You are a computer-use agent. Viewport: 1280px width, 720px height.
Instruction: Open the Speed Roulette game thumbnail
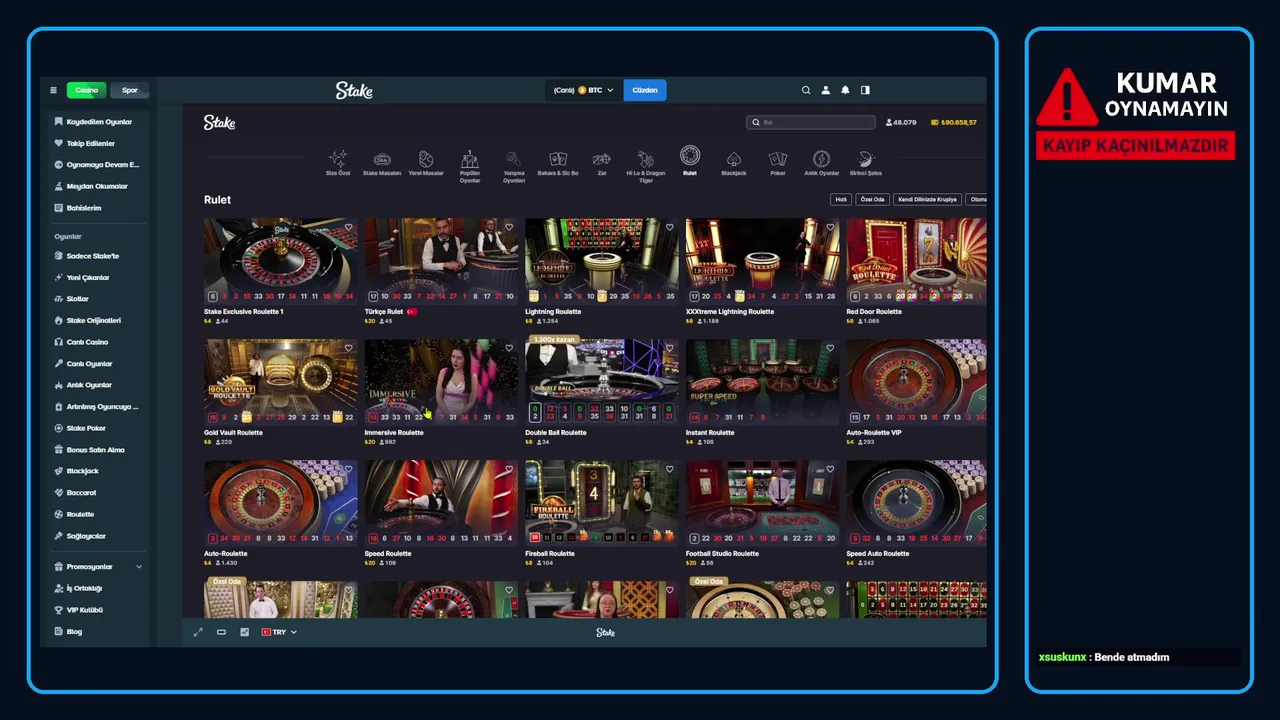click(x=441, y=503)
